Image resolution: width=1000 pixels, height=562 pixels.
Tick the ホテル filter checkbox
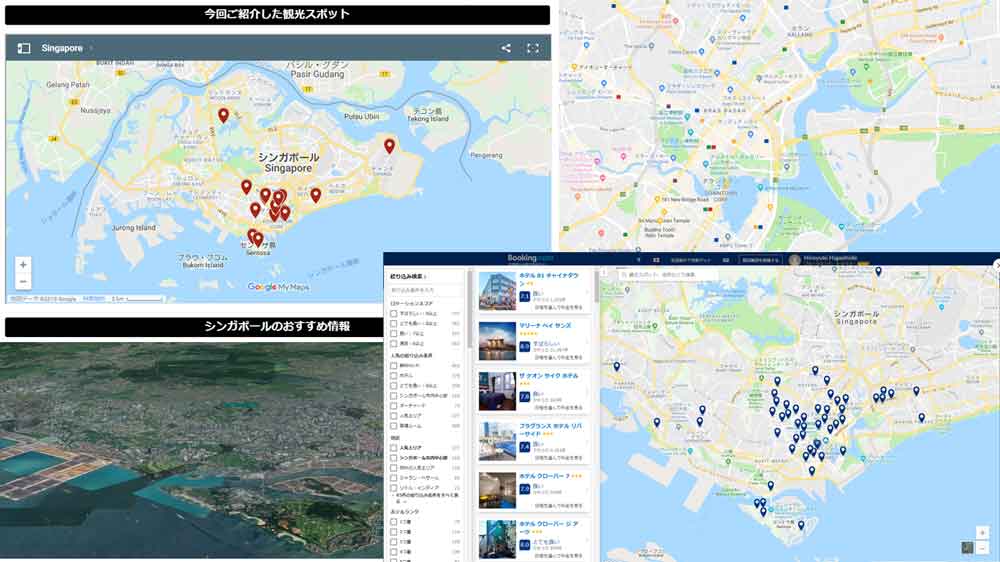click(x=393, y=376)
